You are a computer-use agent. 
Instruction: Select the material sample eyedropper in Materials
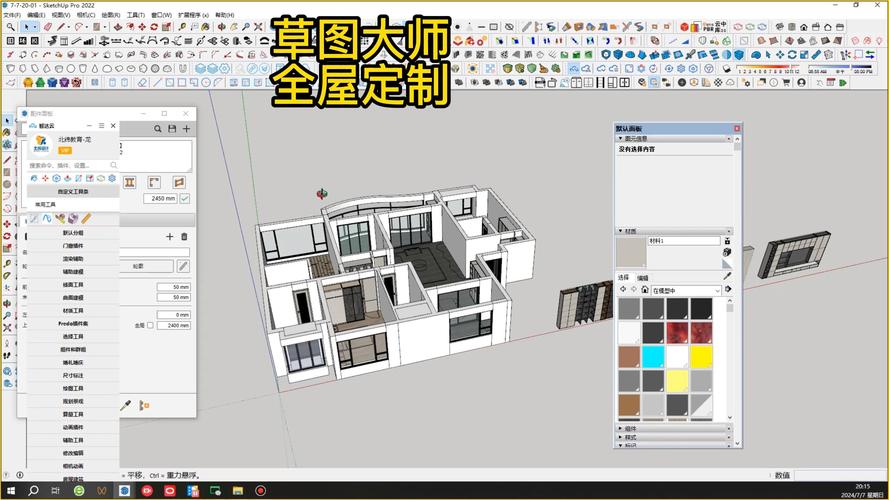point(727,276)
